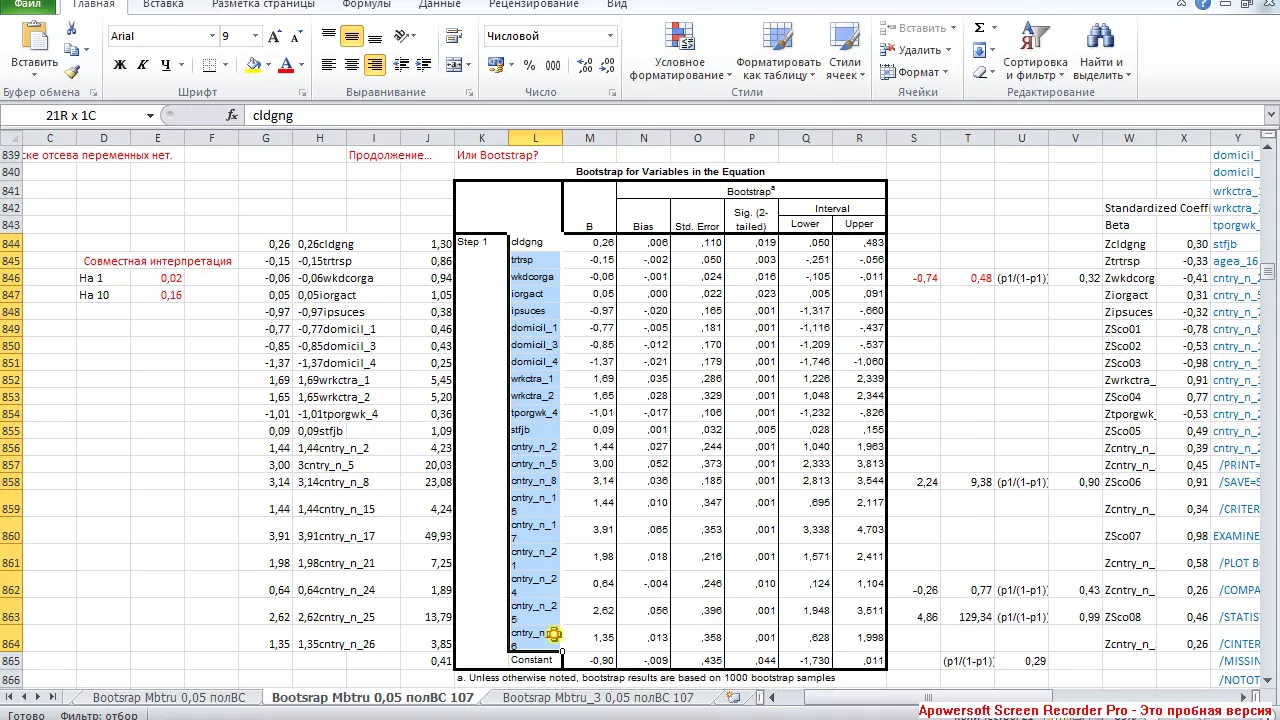Select row header 850
The width and height of the screenshot is (1280, 720).
[x=11, y=346]
